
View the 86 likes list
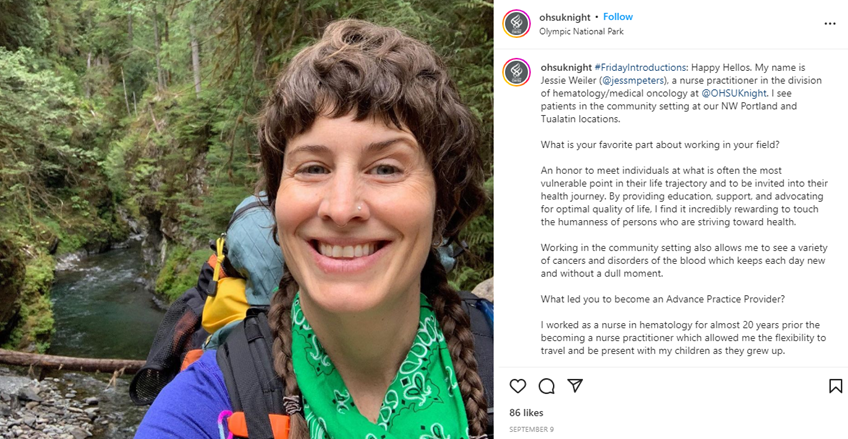526,412
